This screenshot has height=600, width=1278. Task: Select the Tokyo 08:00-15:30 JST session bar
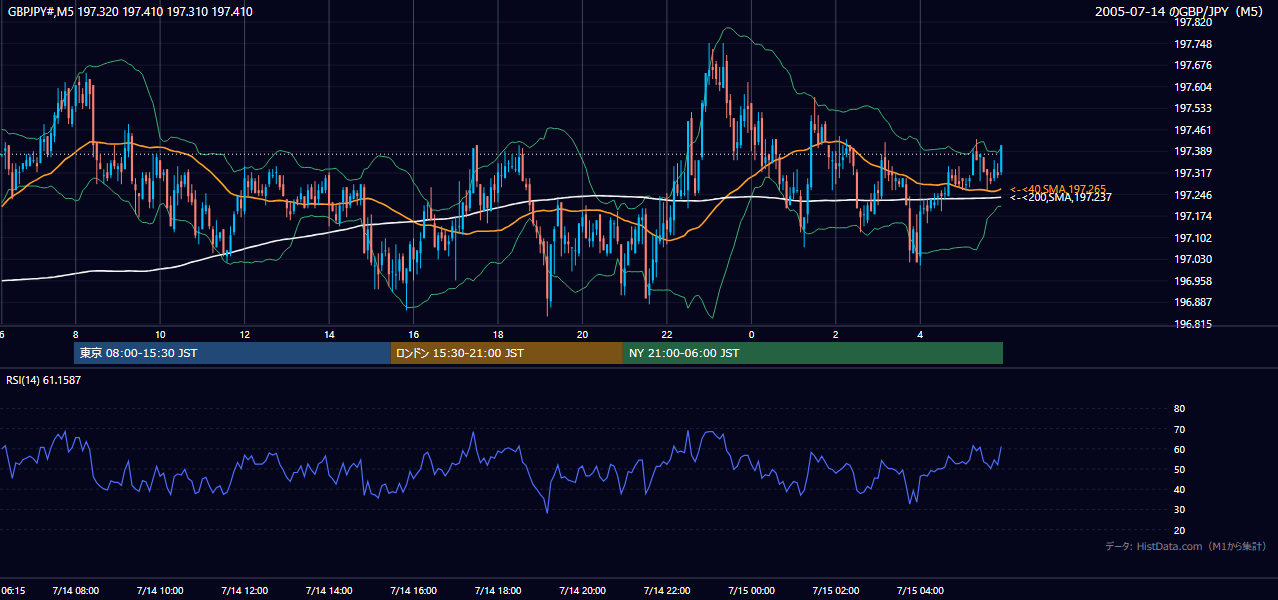click(232, 353)
